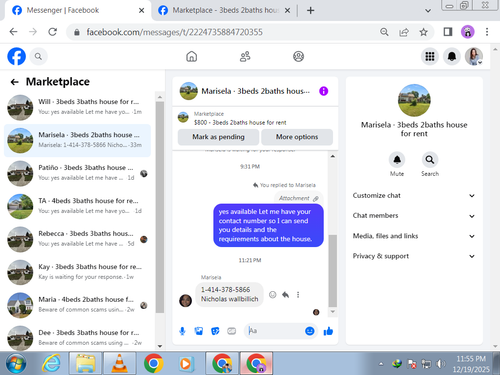Open volume speaker icon in tray
Viewport: 500px width, 375px height.
441,364
